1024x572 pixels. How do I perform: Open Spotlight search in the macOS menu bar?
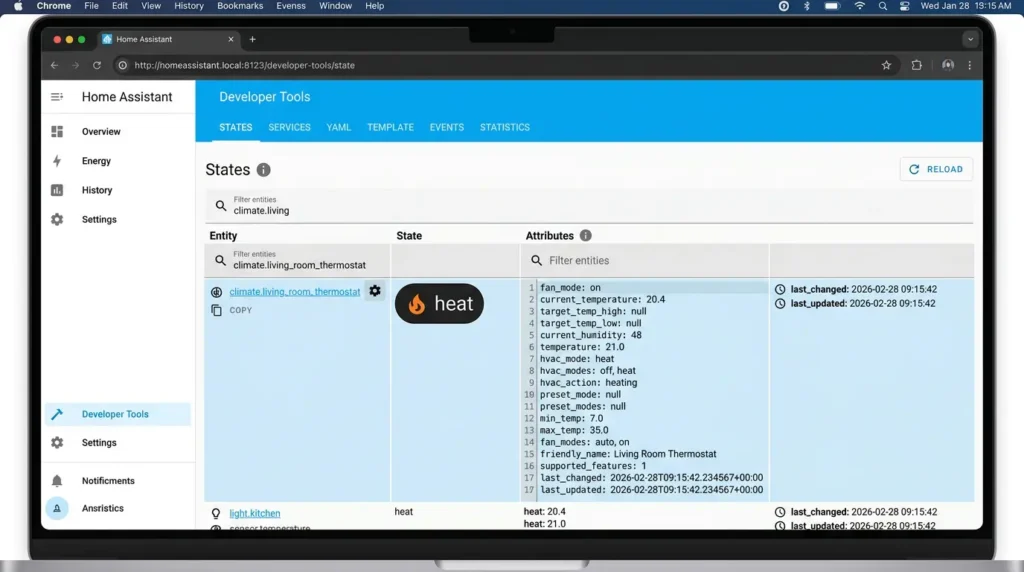tap(883, 6)
